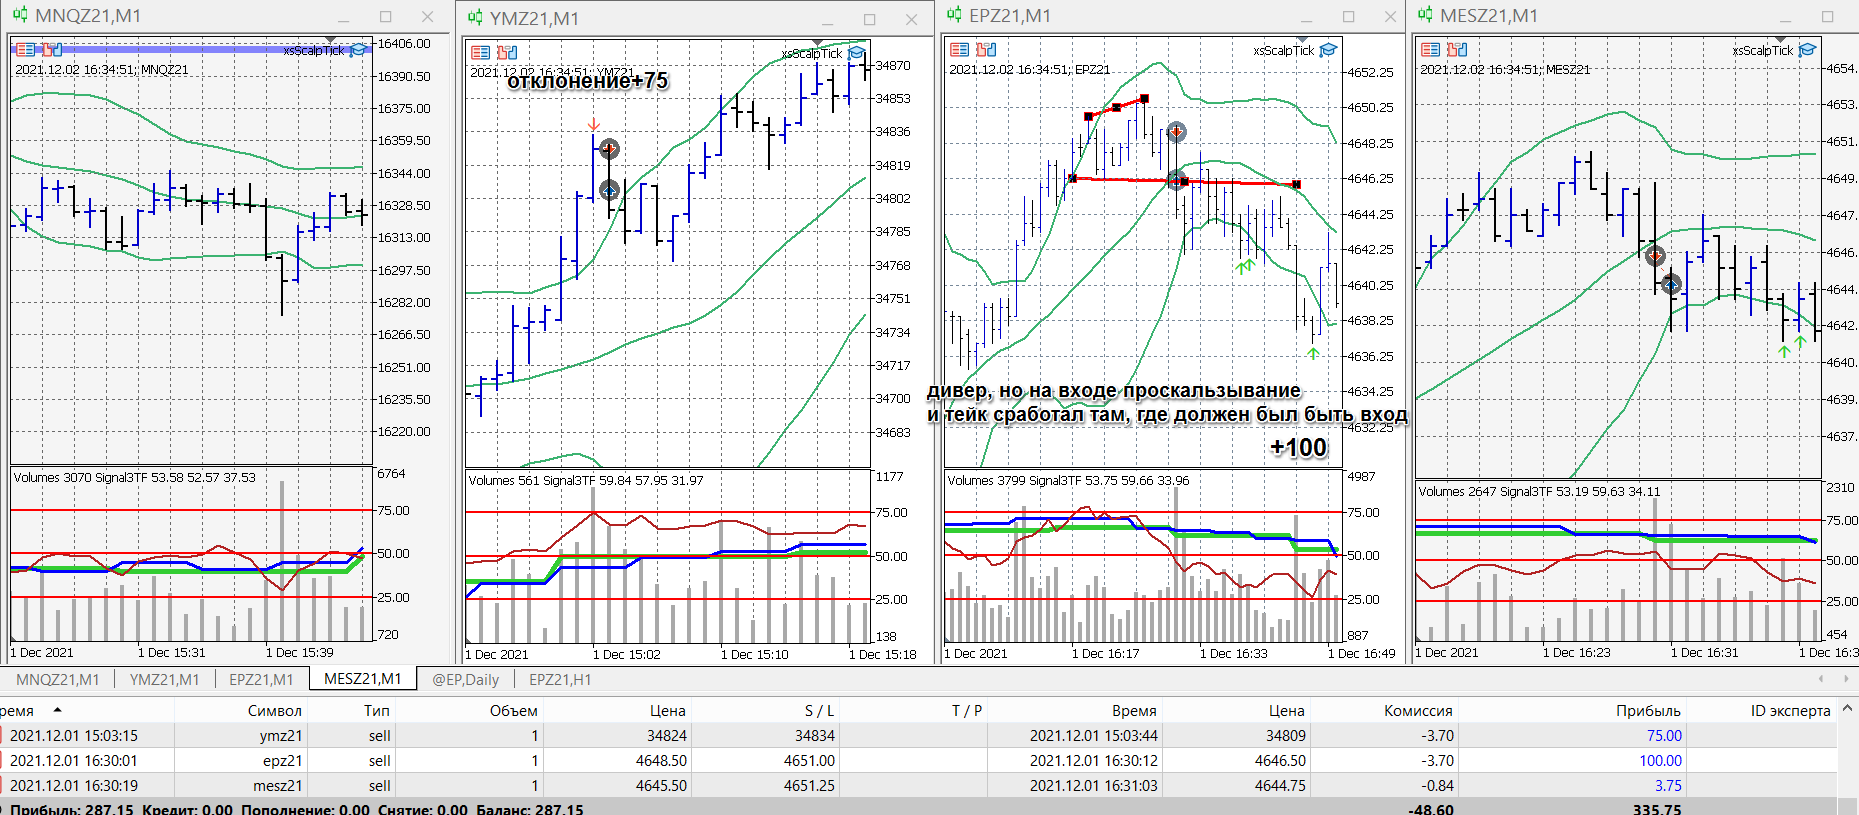Switch to the YMZ21,M1 chart tab

[165, 679]
